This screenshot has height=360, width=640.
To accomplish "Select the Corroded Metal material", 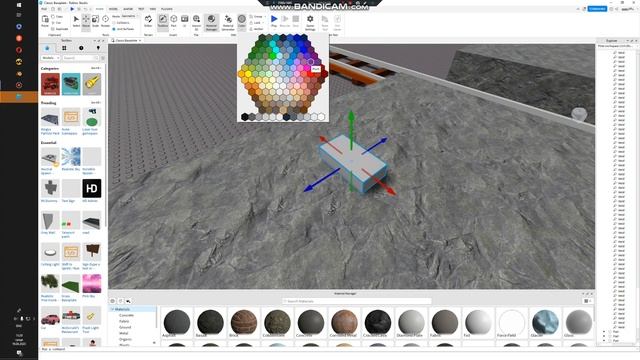I will (x=344, y=322).
